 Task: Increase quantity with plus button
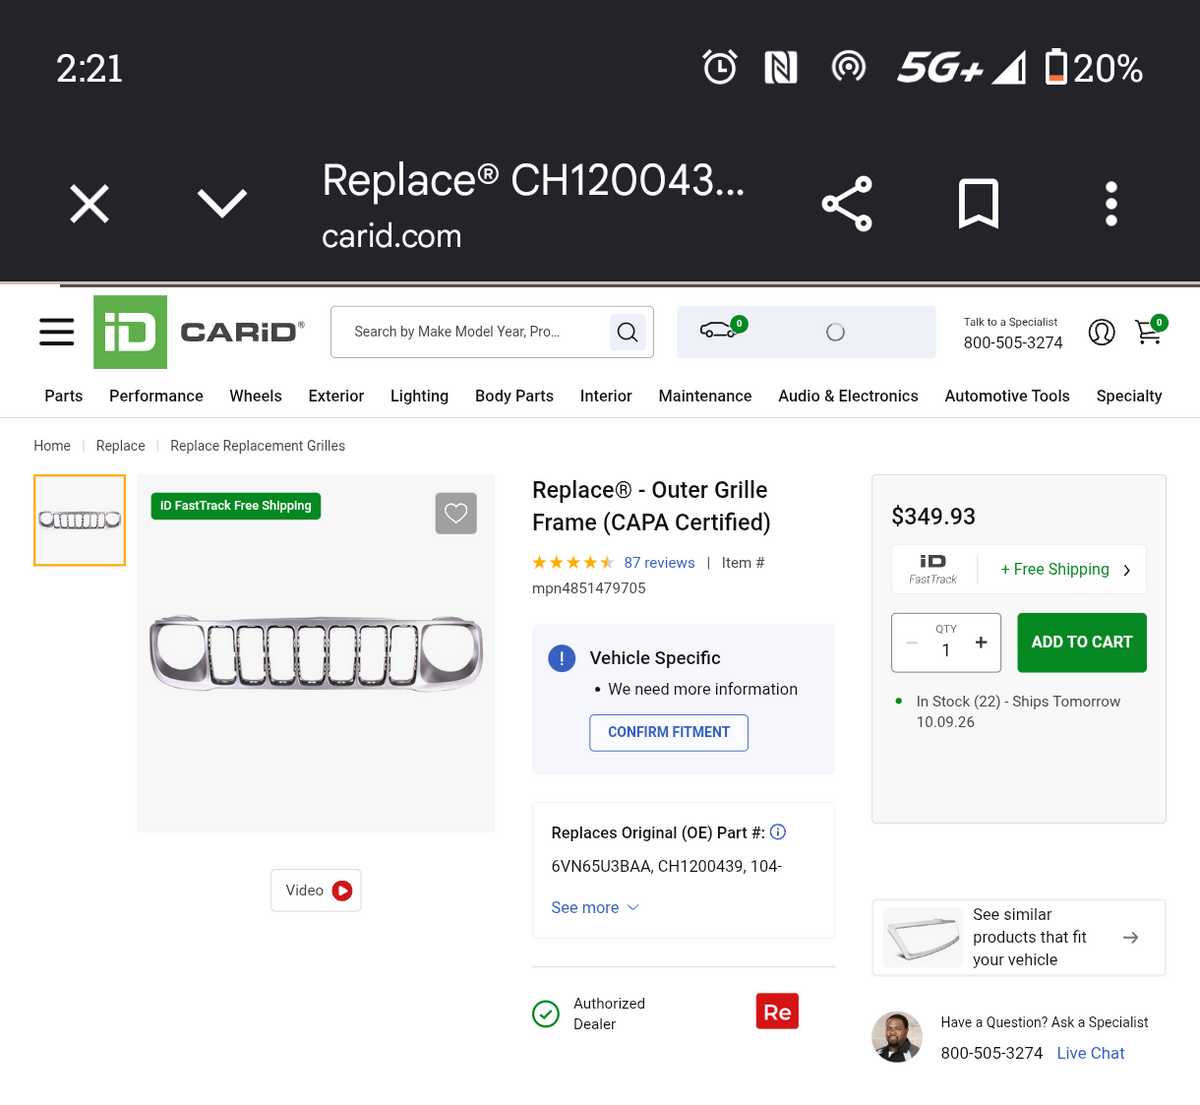[x=981, y=643]
